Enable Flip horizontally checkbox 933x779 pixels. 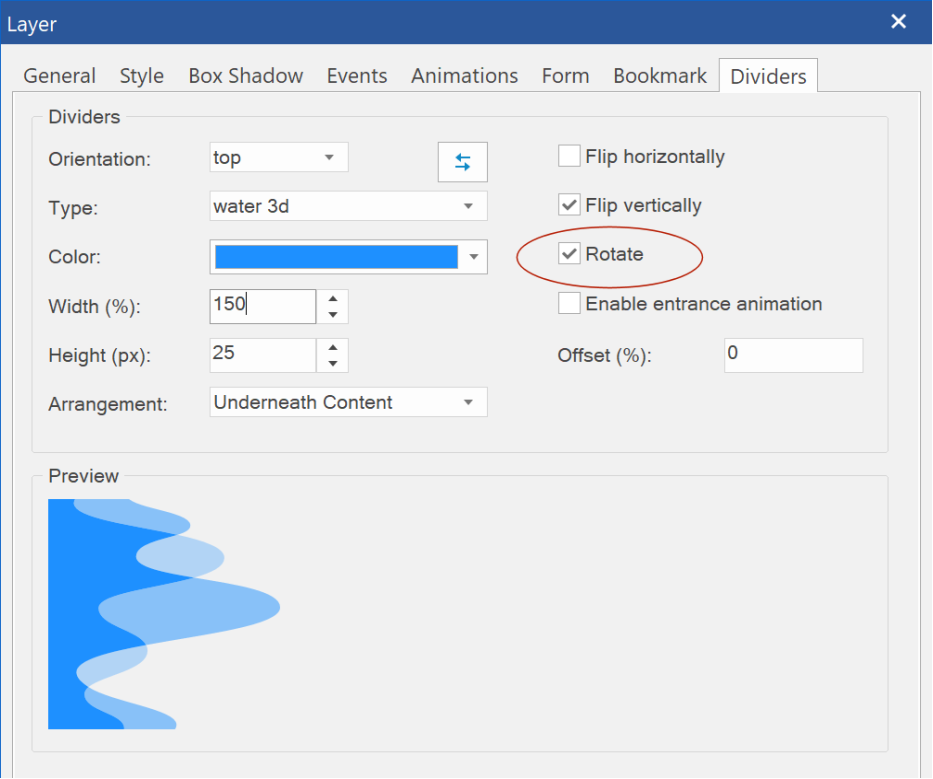[x=569, y=157]
